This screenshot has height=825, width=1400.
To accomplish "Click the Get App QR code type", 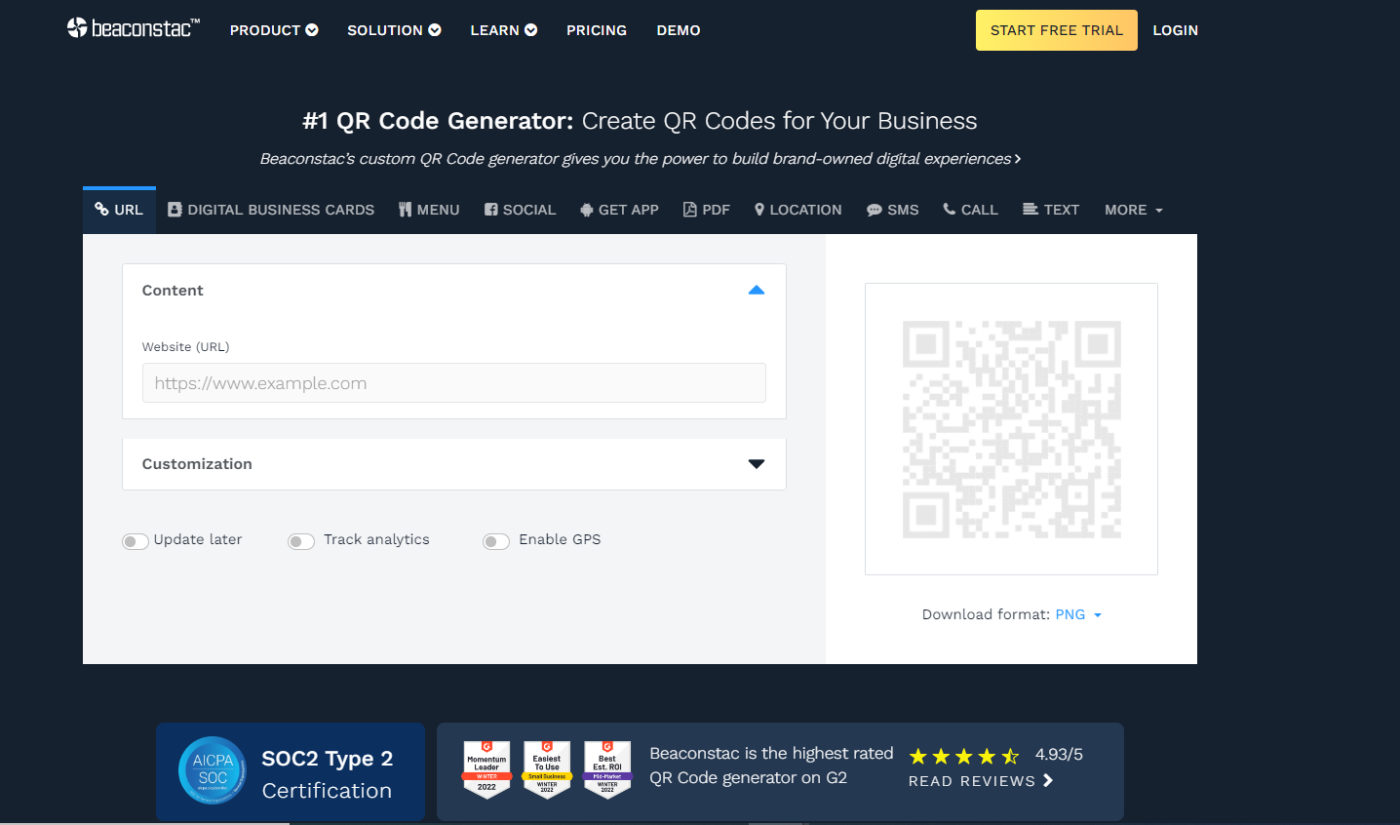I will pyautogui.click(x=619, y=209).
